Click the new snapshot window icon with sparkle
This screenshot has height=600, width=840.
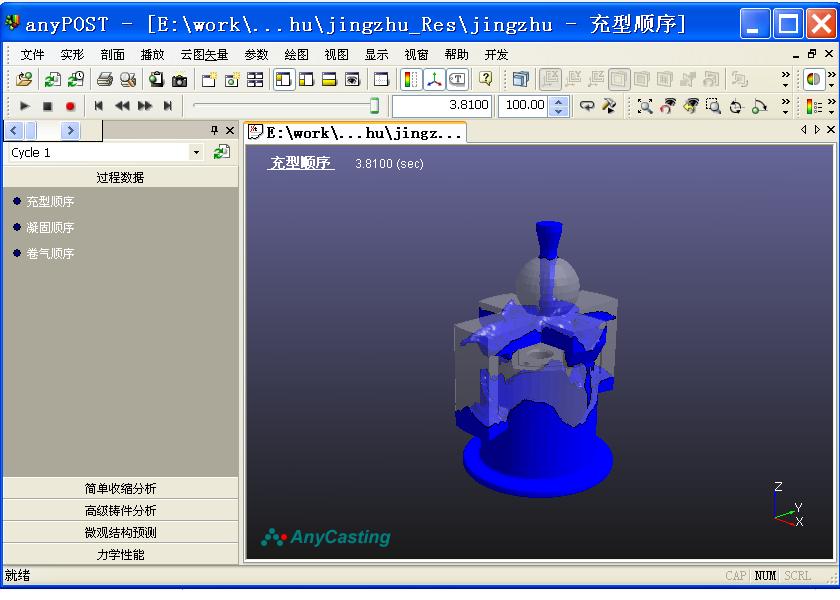(x=232, y=80)
